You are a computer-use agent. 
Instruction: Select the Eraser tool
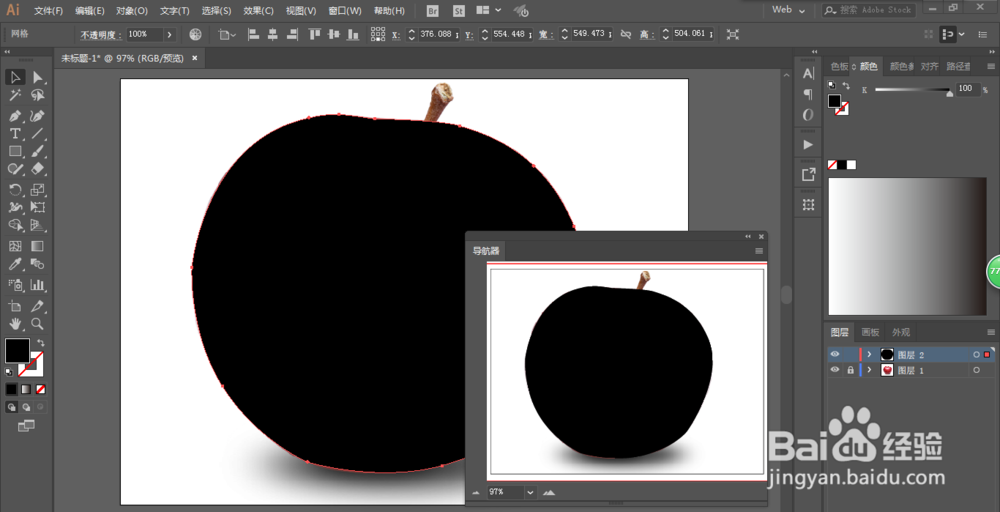click(38, 168)
